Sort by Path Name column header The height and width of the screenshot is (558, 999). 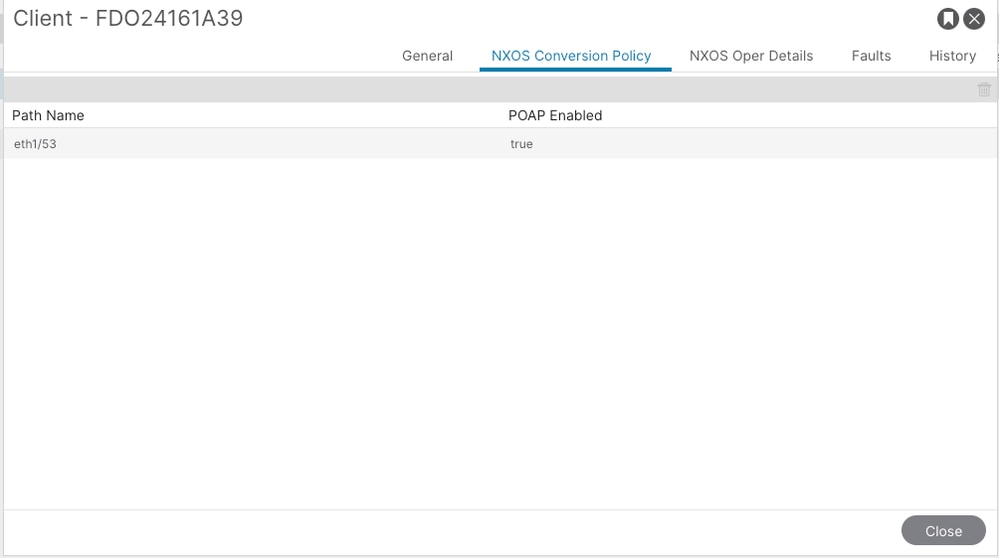48,115
